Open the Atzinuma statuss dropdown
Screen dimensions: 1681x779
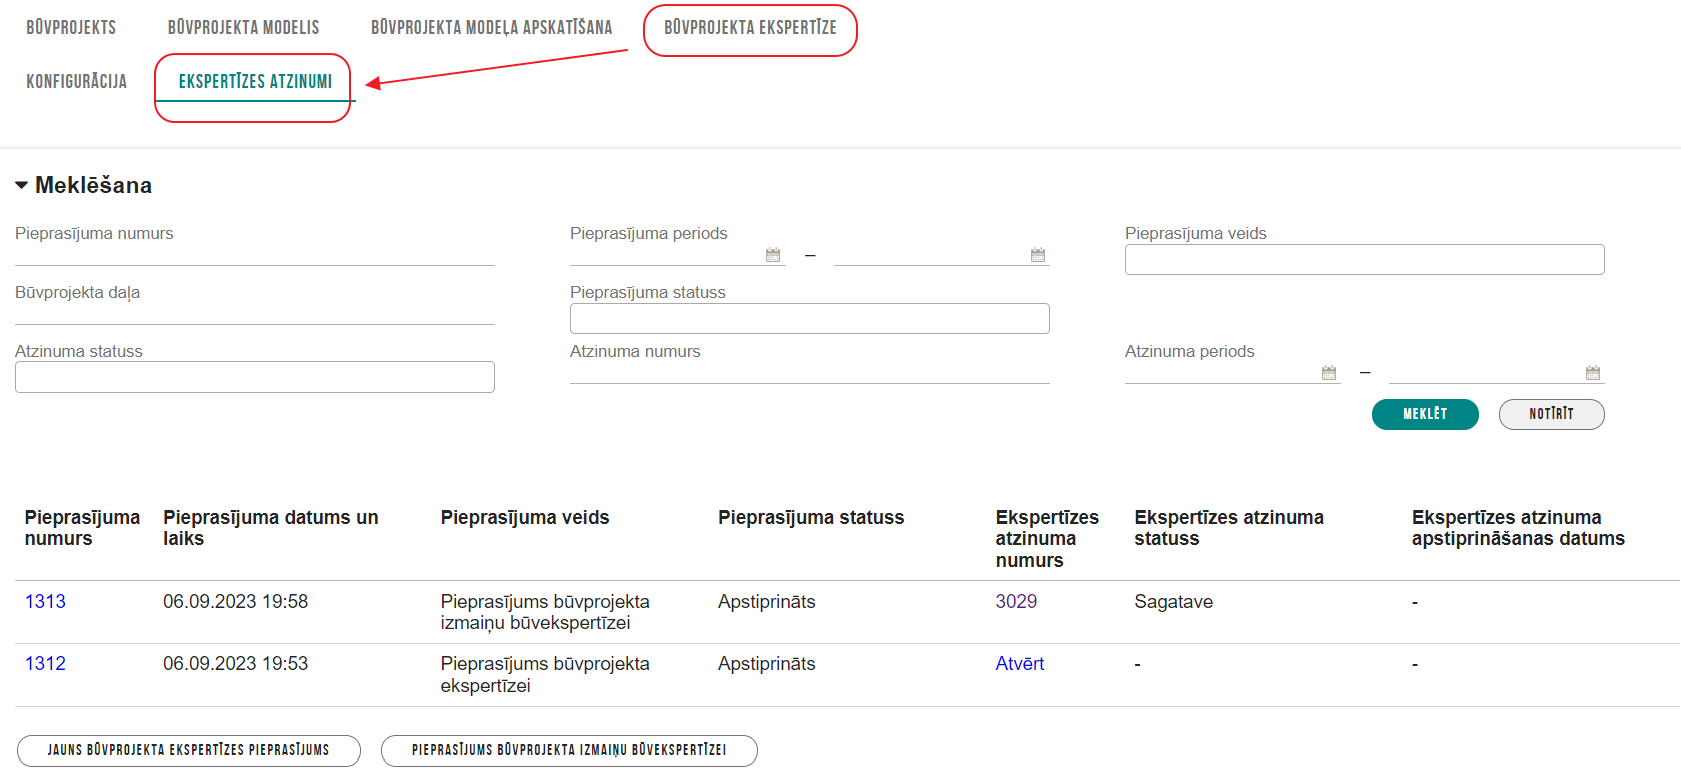(x=255, y=377)
